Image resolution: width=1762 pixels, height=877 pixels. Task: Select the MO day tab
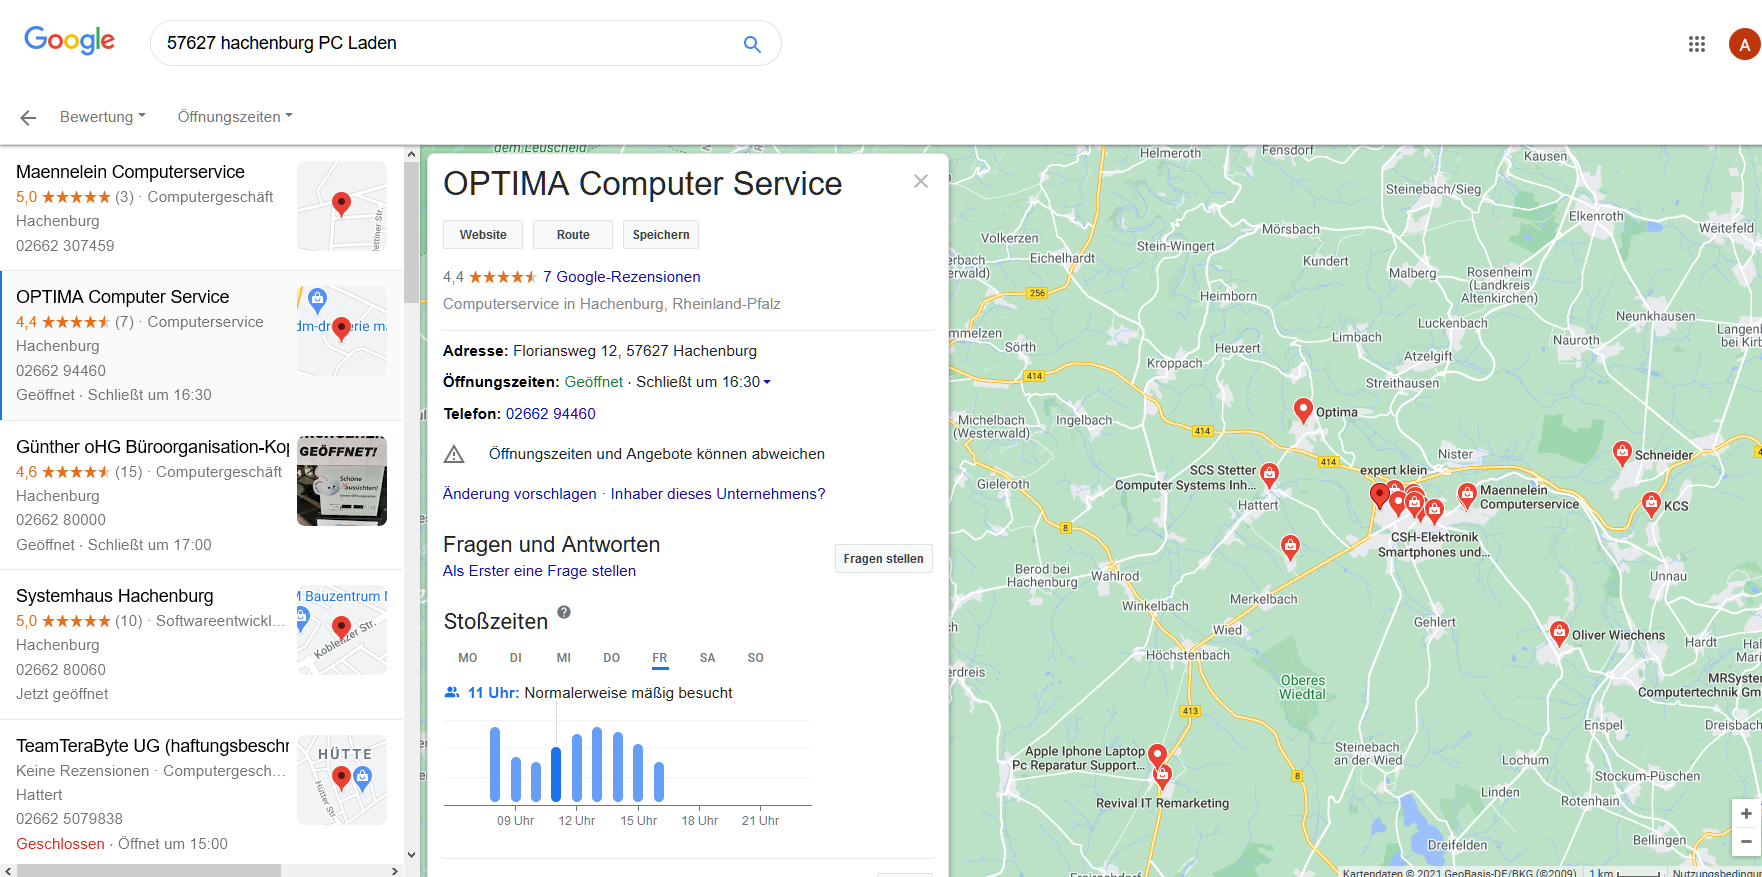[467, 658]
